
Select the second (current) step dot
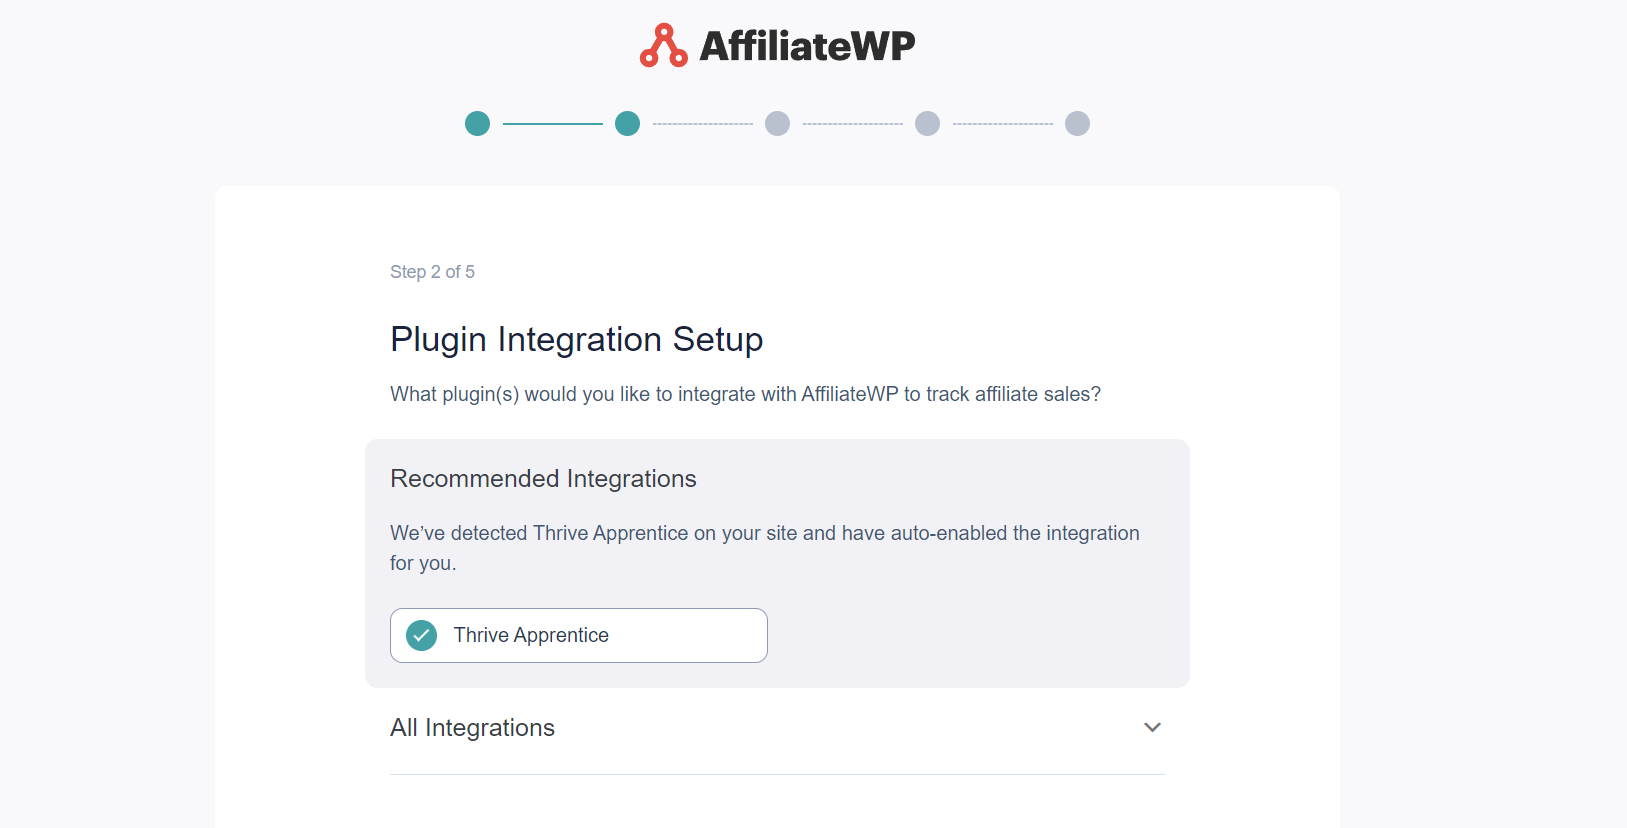pyautogui.click(x=628, y=124)
